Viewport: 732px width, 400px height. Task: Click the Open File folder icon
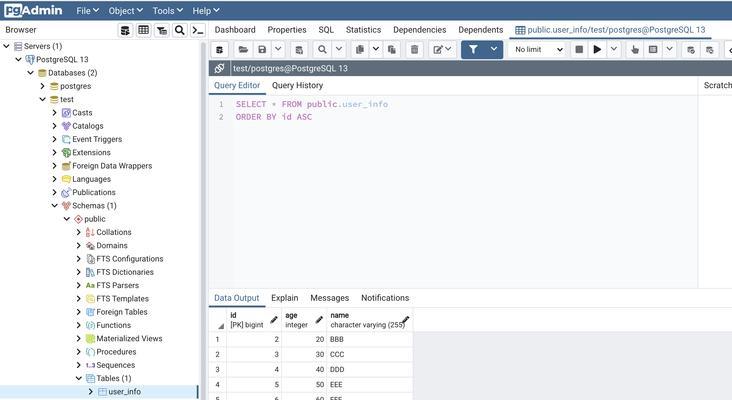(243, 49)
